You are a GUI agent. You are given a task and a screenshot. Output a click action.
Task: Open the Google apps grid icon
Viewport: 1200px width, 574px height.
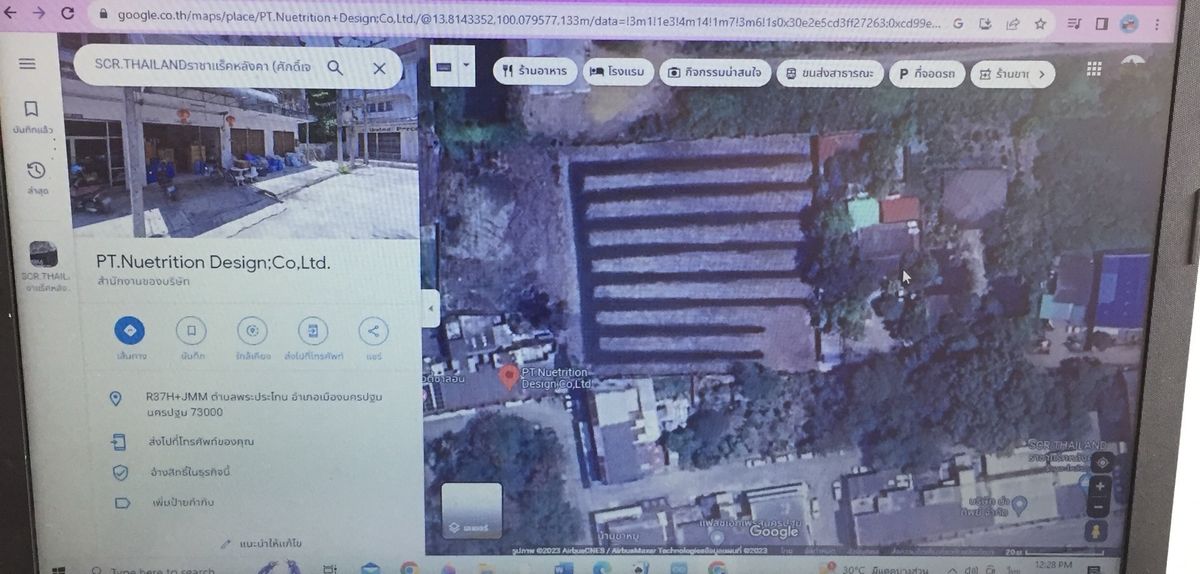pos(1094,69)
